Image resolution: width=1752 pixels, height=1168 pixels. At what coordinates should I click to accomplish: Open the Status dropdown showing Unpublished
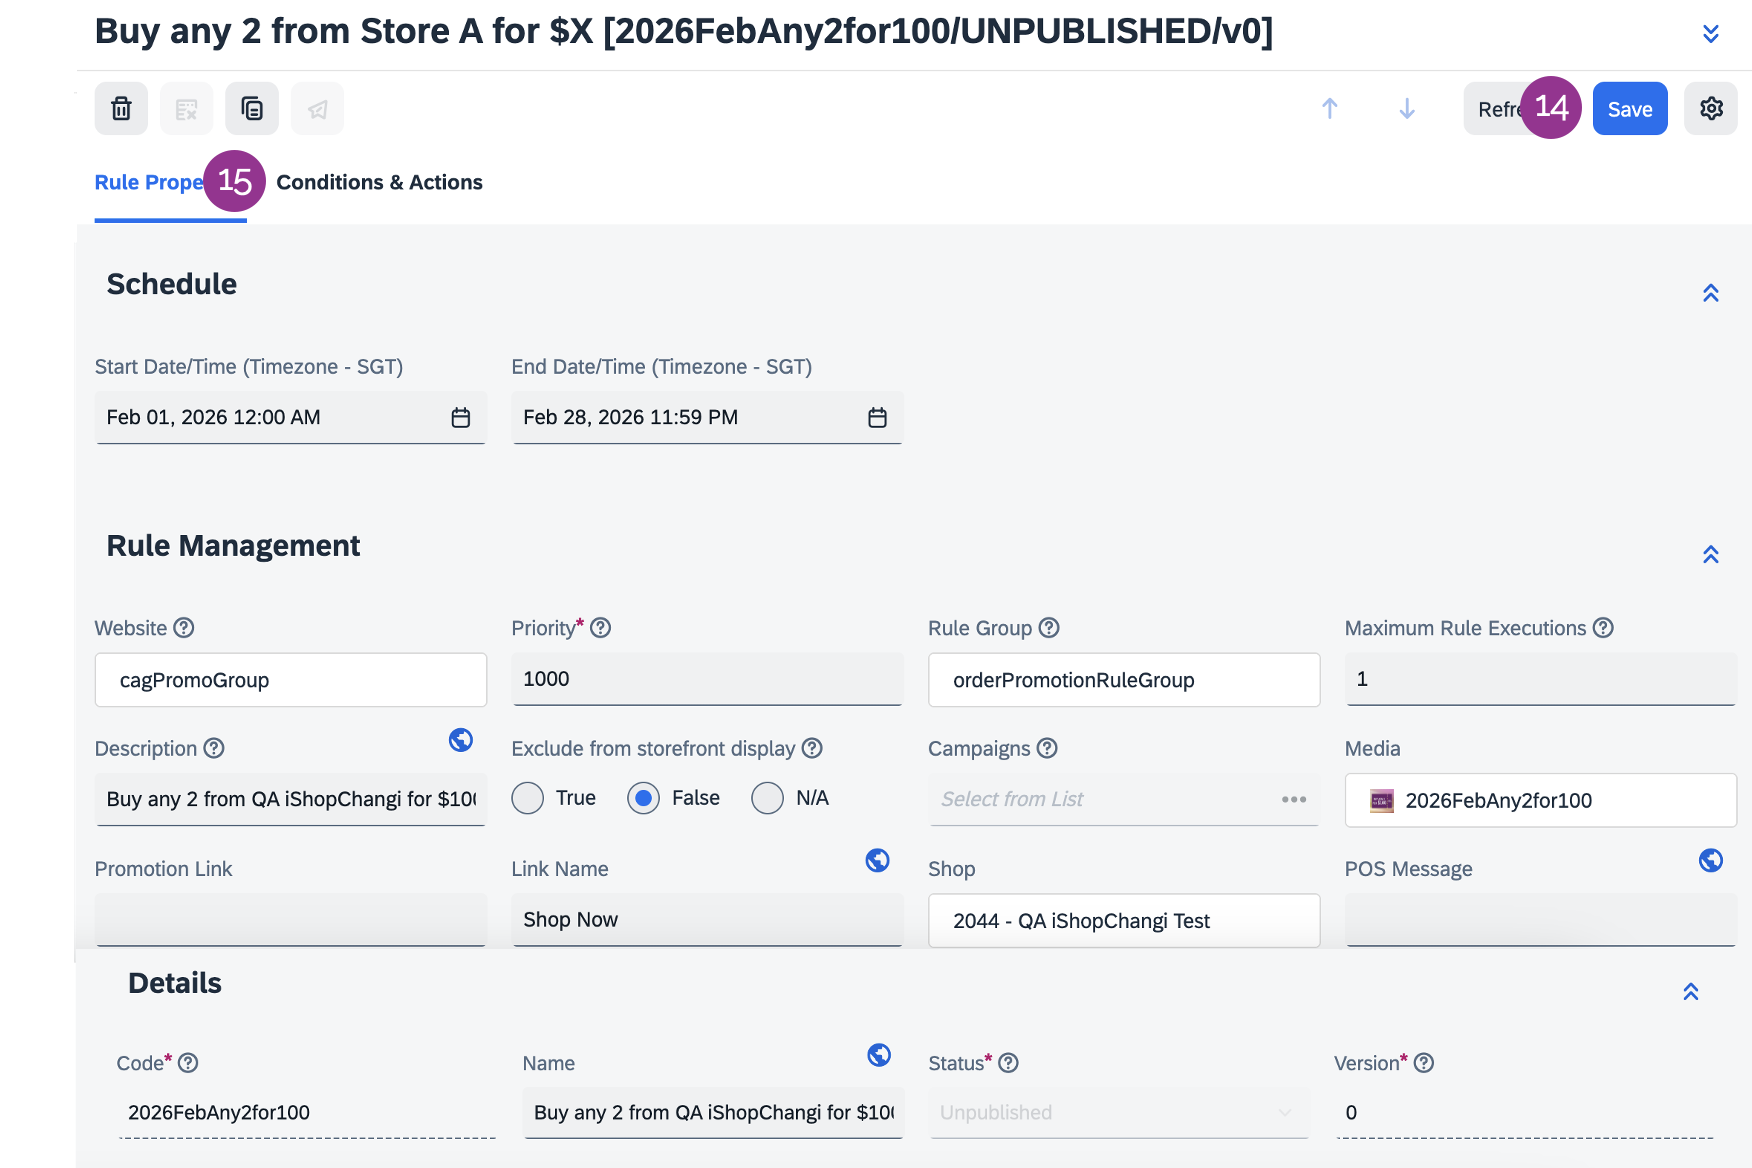tap(1117, 1113)
